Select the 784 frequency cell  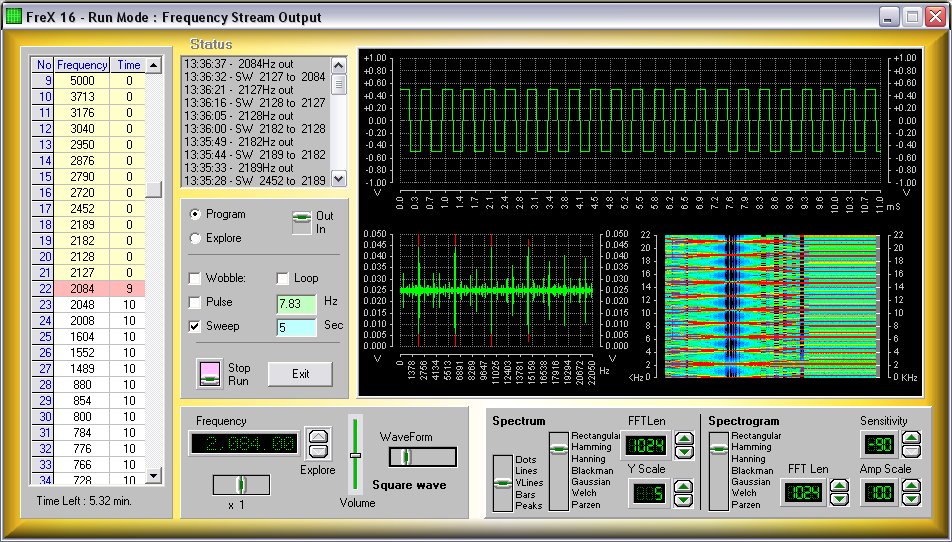pyautogui.click(x=82, y=433)
